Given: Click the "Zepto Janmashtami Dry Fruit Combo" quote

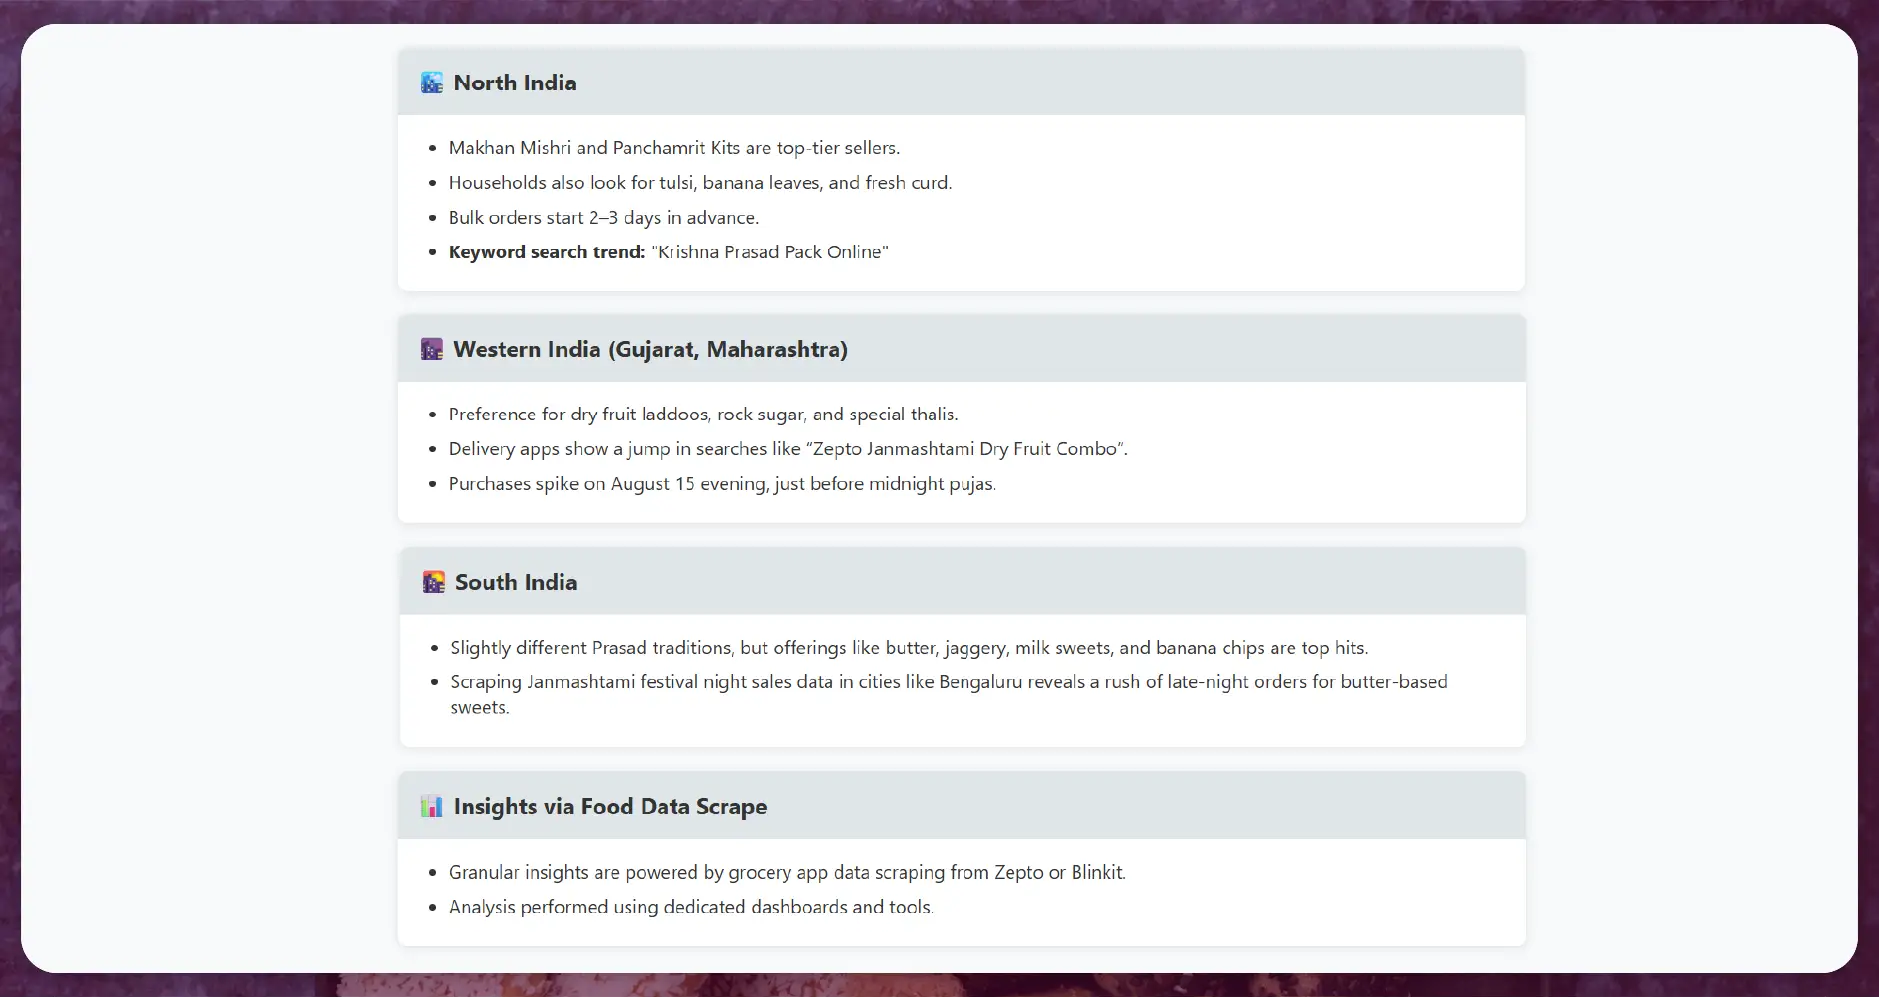Looking at the screenshot, I should point(968,449).
